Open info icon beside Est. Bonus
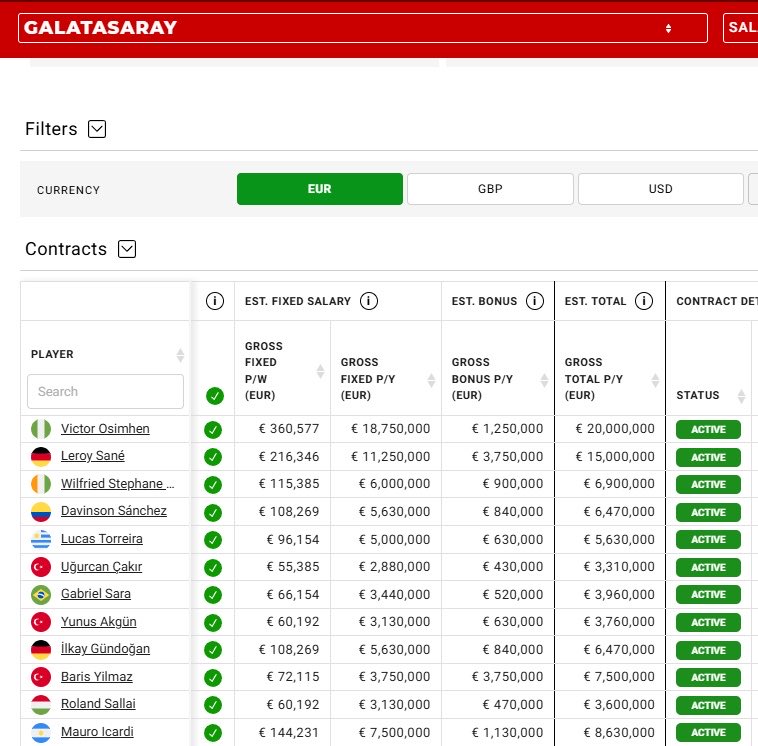Viewport: 758px width, 746px height. (x=535, y=301)
